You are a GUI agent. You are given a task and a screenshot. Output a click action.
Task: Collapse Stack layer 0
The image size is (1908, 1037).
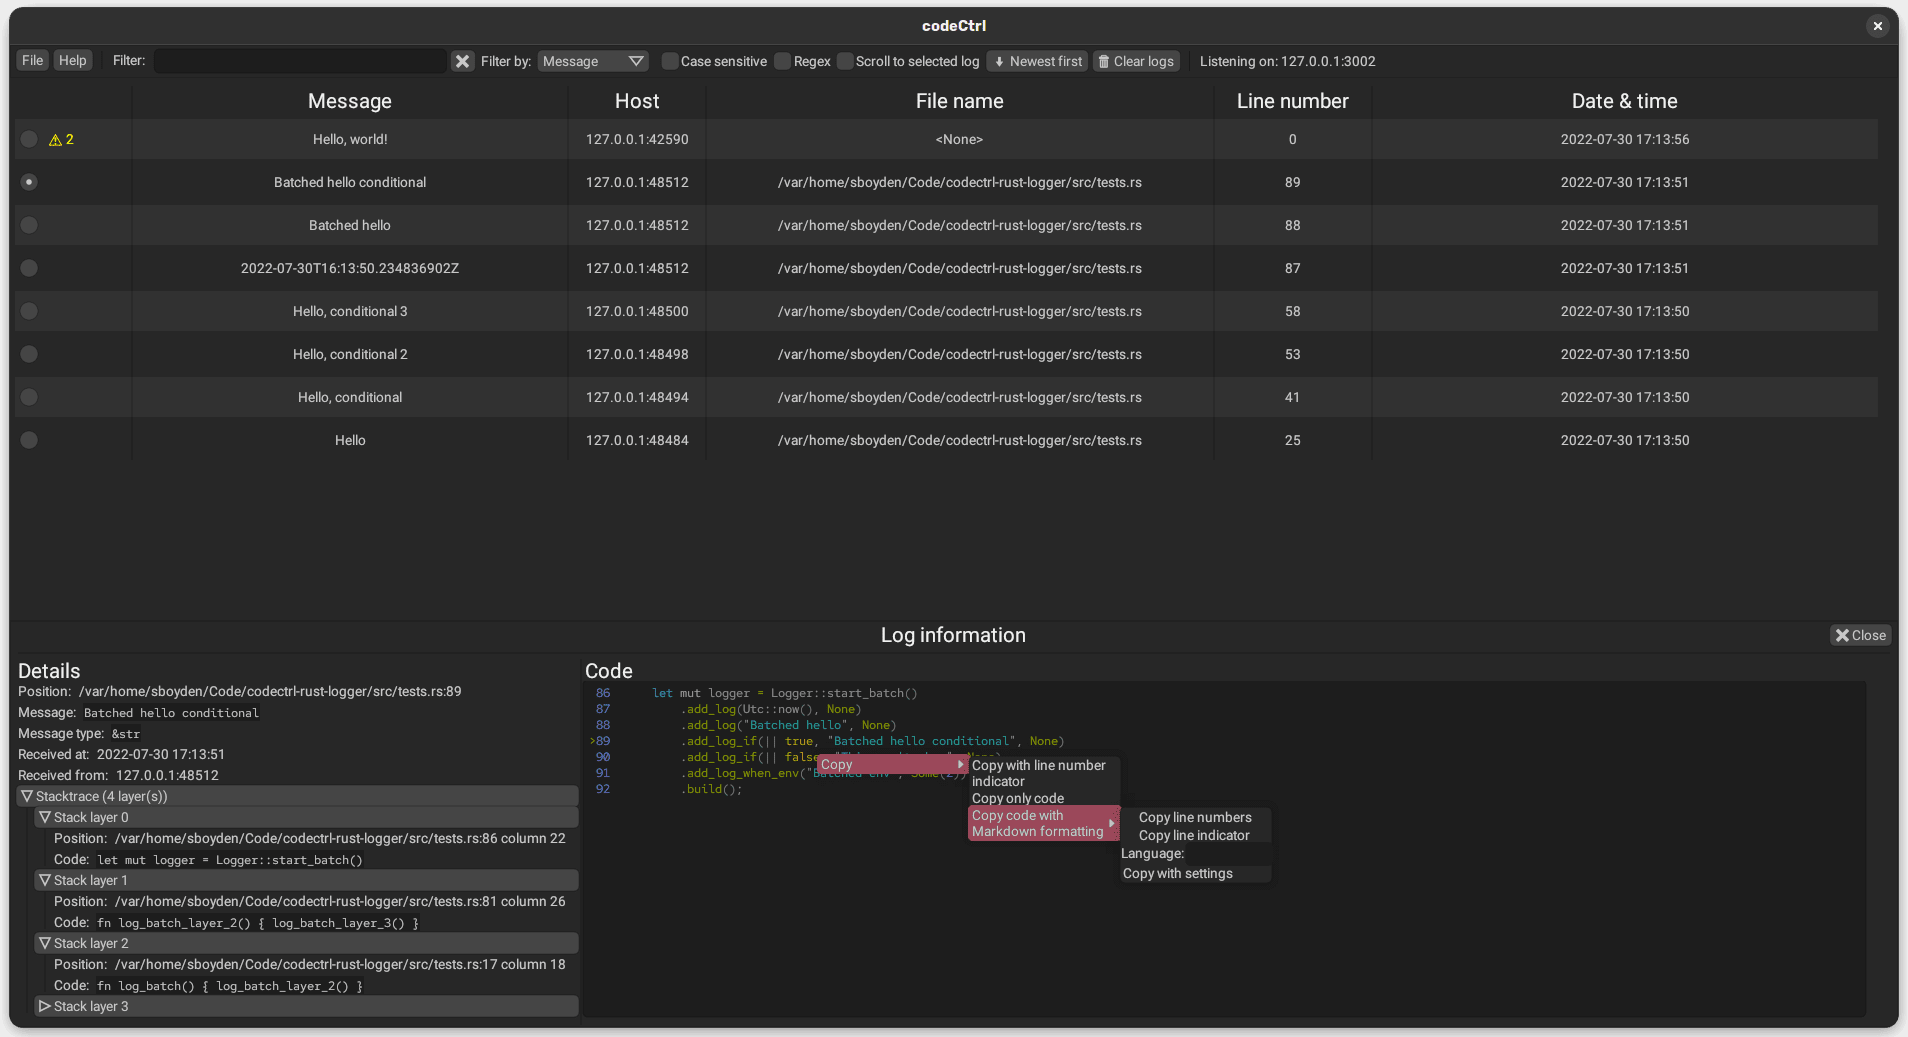(45, 817)
